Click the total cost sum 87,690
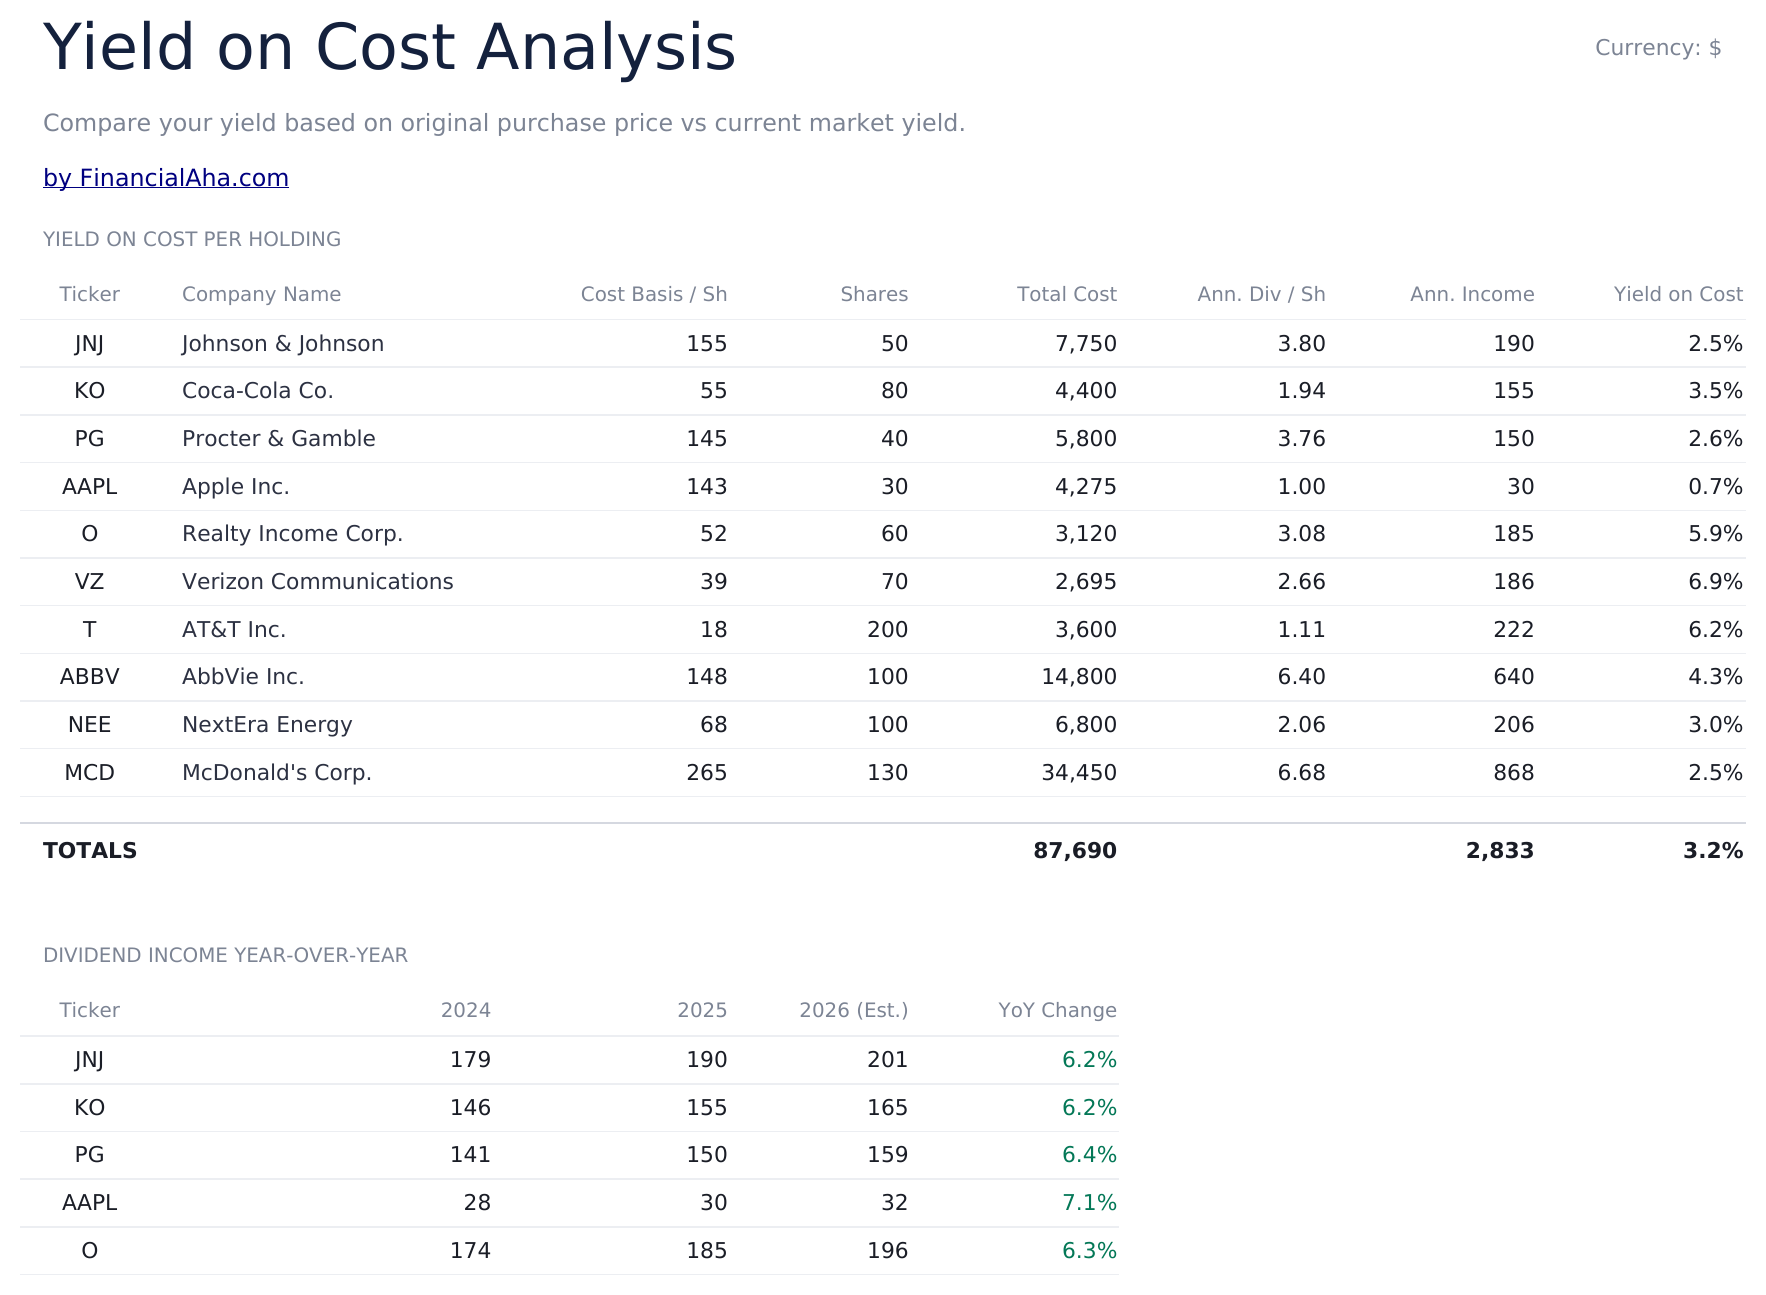This screenshot has height=1295, width=1766. [1075, 851]
